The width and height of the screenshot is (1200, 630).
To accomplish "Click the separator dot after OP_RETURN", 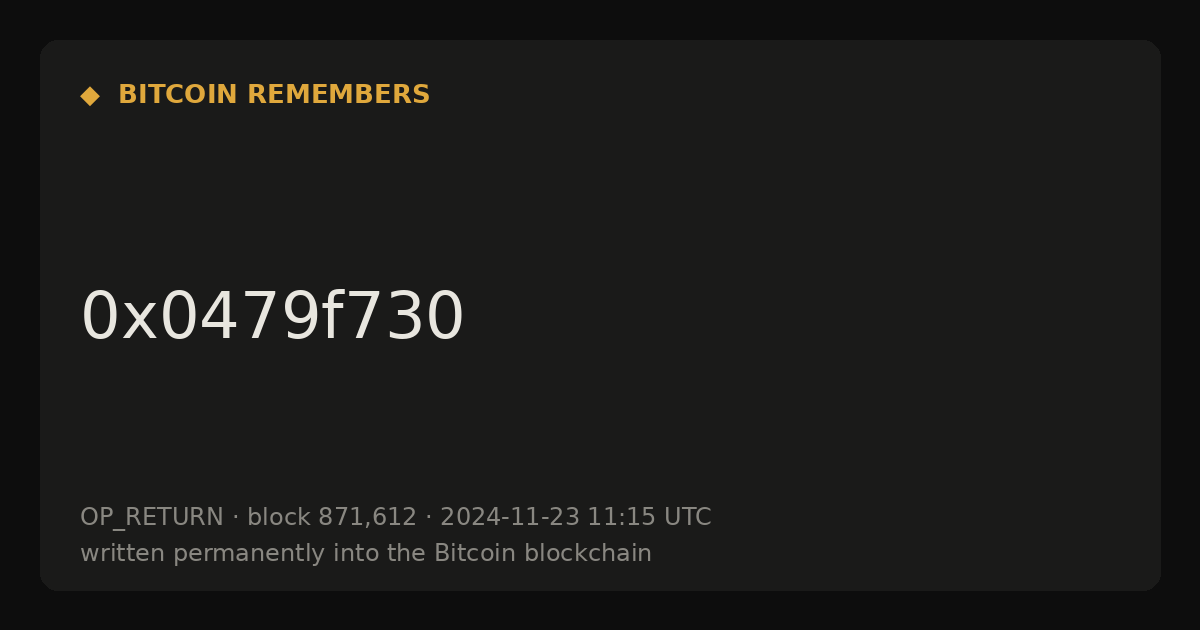I will [x=235, y=518].
